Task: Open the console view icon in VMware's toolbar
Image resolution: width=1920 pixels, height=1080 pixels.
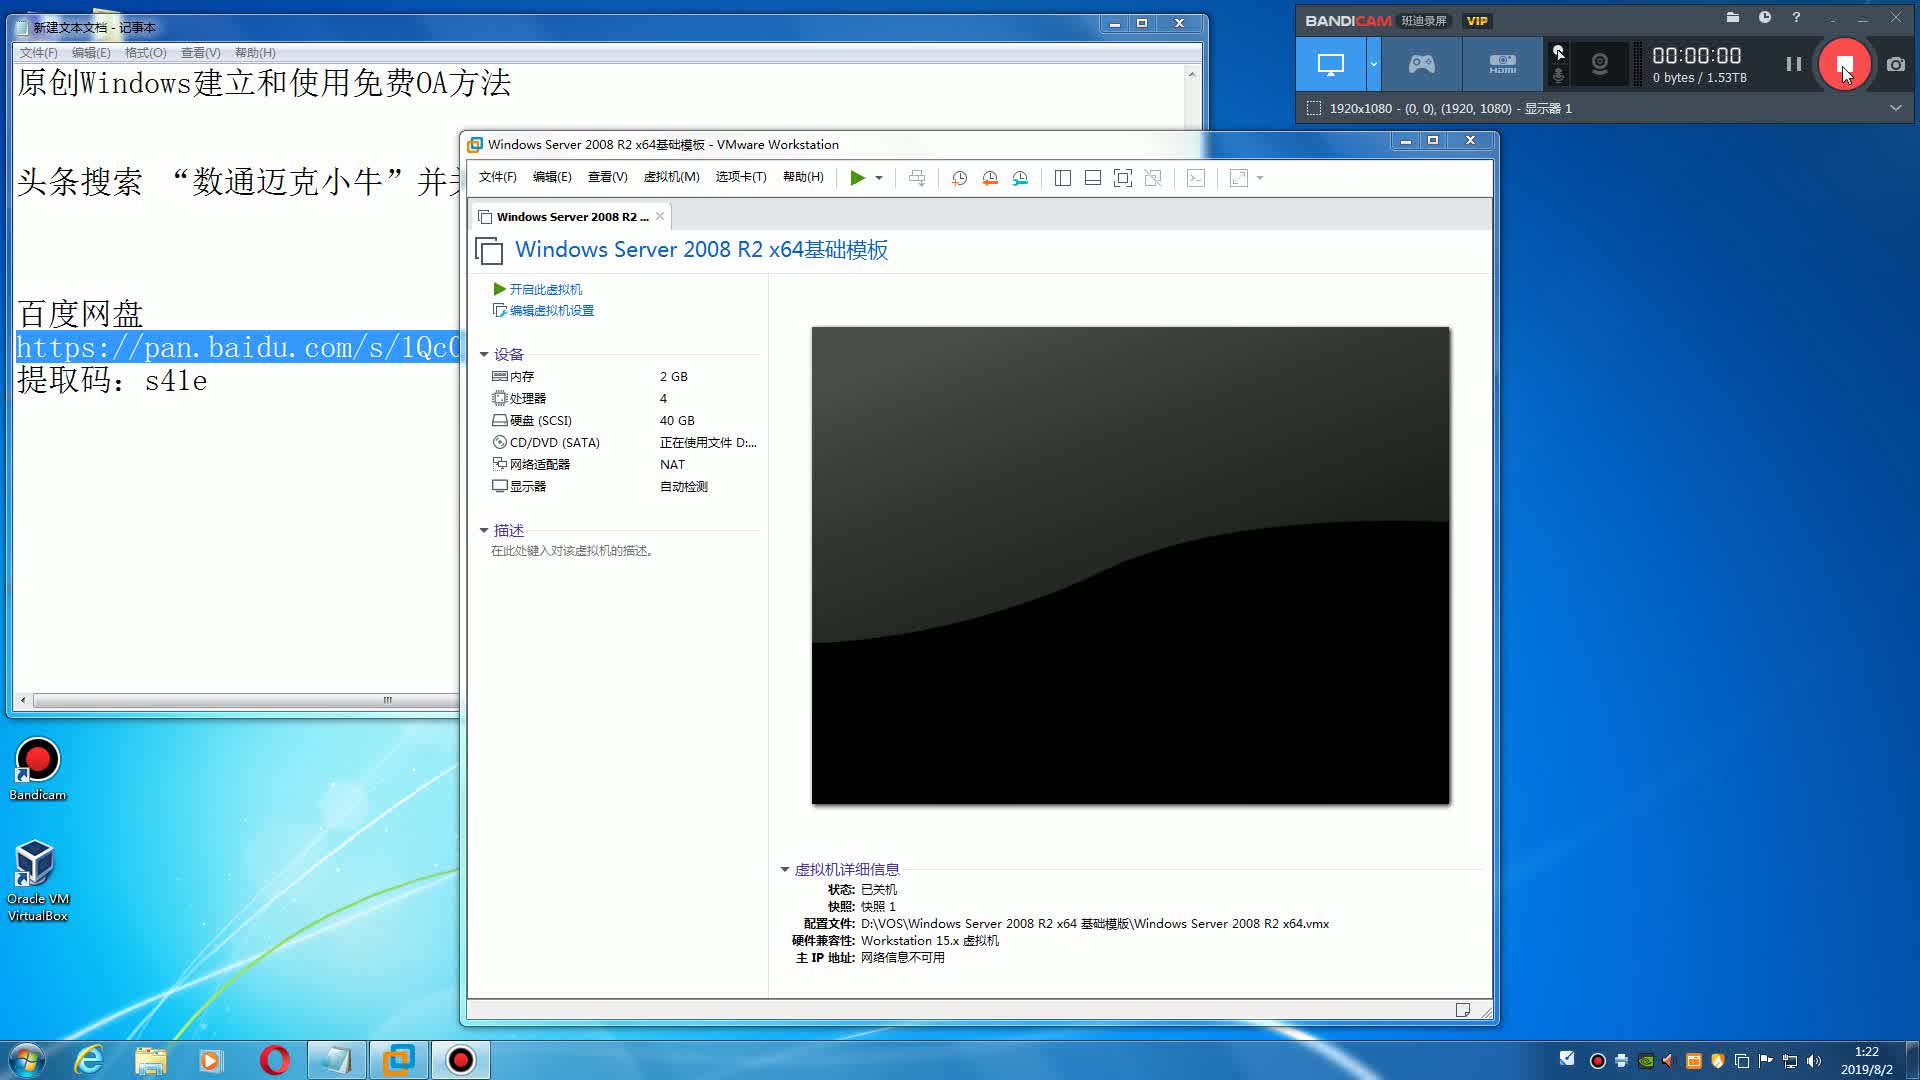Action: coord(1196,178)
